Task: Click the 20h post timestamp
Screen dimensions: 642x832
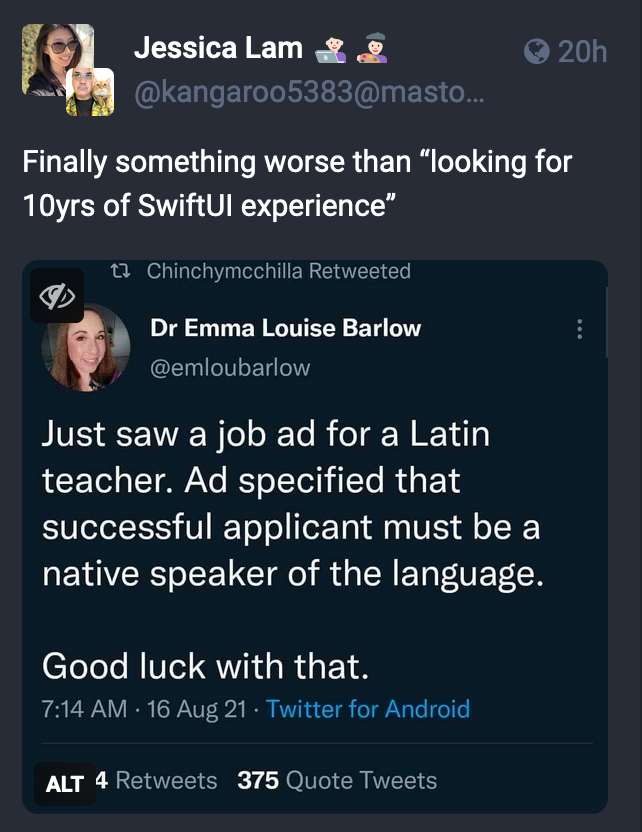Action: click(582, 50)
